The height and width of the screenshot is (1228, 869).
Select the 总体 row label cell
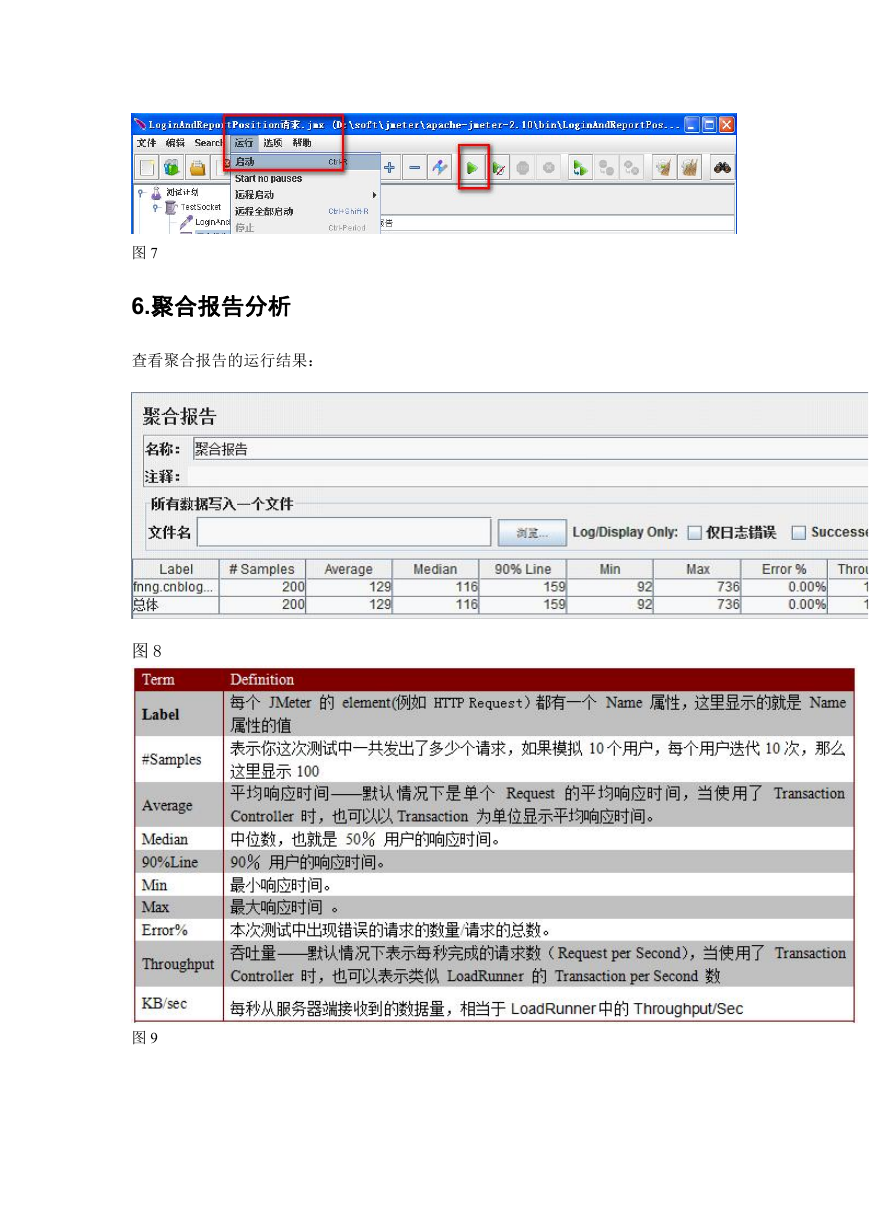(x=176, y=605)
